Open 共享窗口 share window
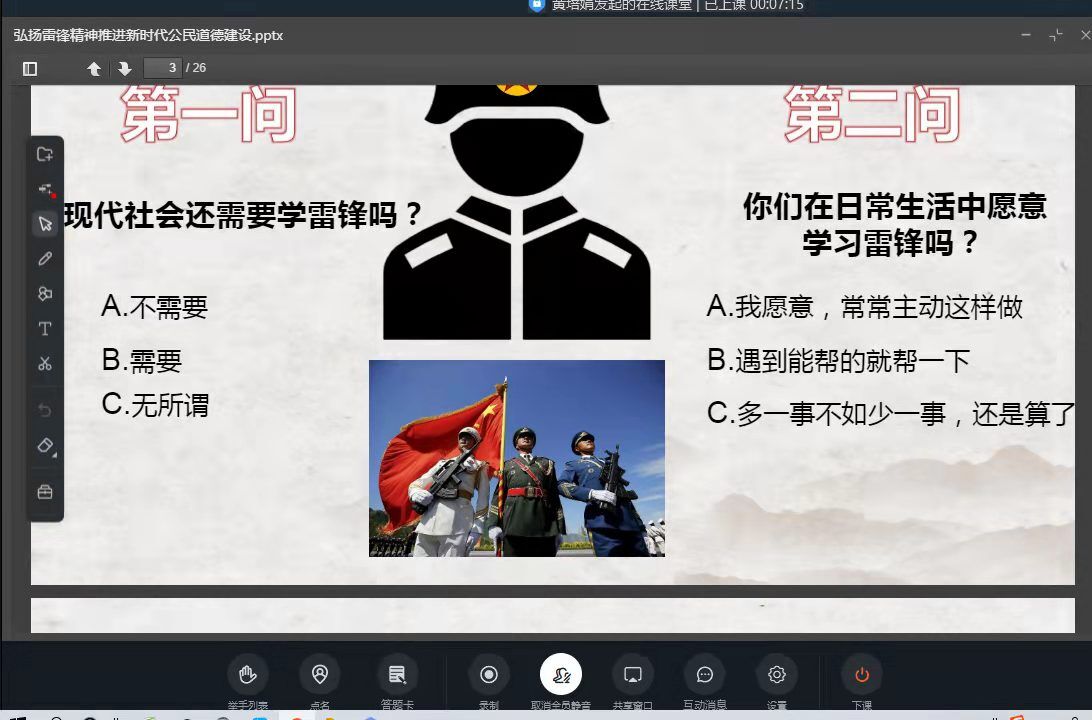 pos(632,675)
